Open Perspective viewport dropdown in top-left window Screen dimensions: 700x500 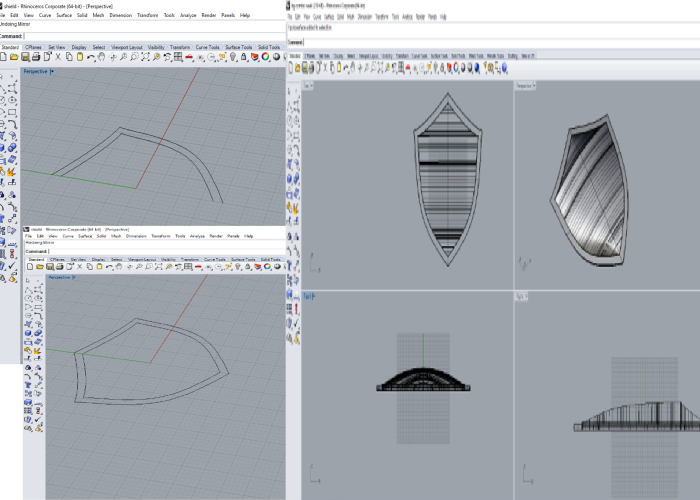[x=52, y=71]
